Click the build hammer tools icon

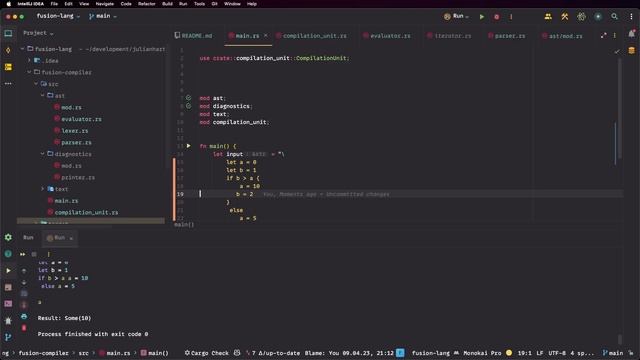(x=564, y=17)
